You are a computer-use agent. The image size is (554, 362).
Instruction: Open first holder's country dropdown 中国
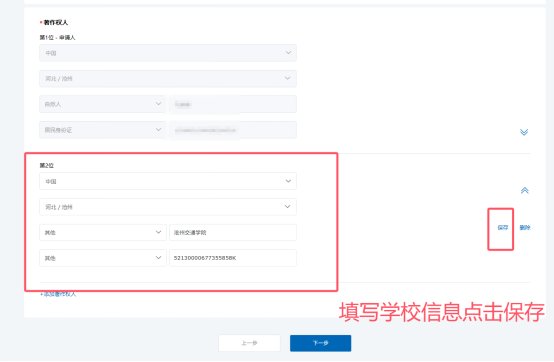(x=168, y=53)
